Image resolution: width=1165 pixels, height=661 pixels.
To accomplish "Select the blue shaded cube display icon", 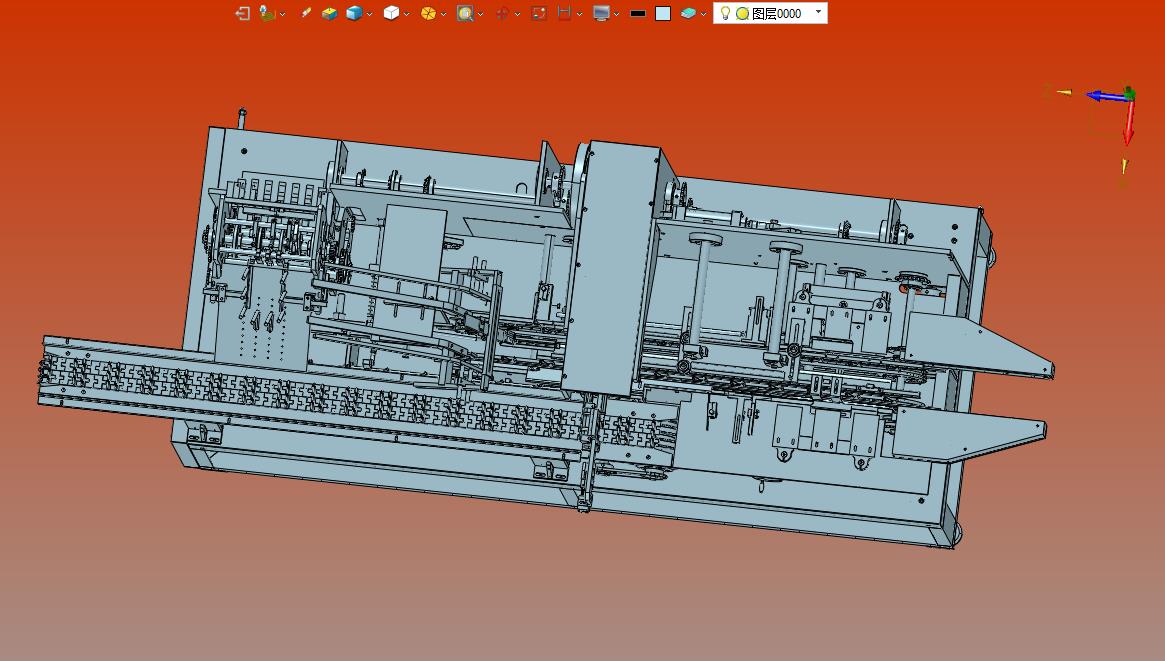I will point(354,13).
